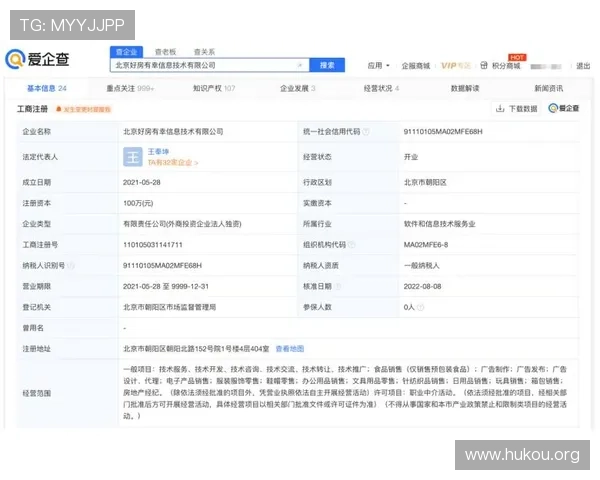Select status value 开业

click(411, 157)
